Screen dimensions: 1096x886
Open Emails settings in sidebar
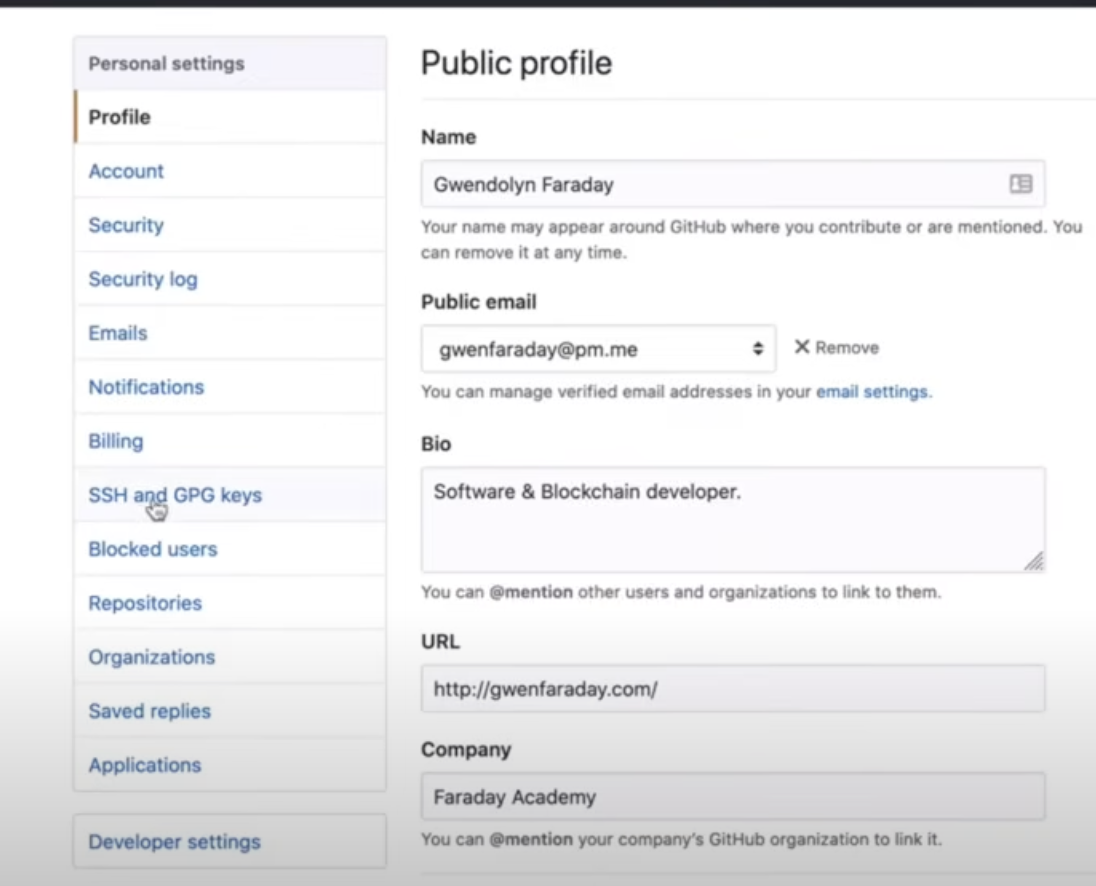tap(118, 333)
